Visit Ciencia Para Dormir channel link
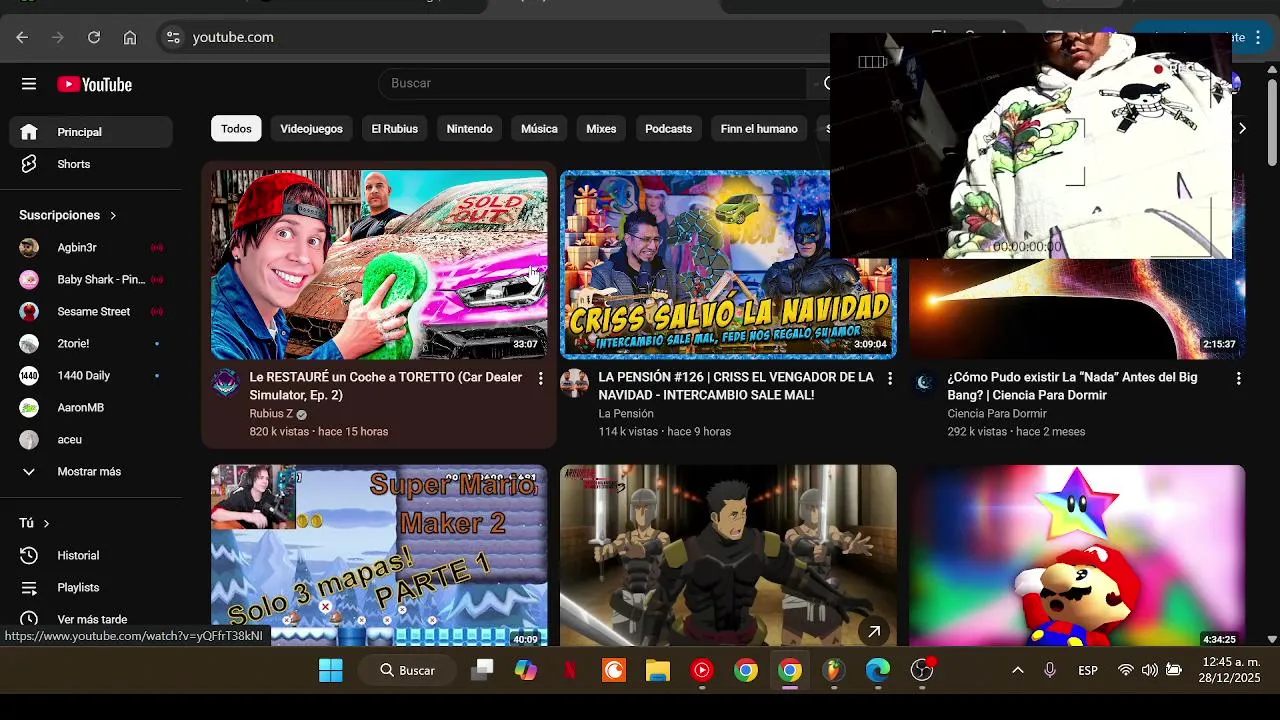This screenshot has width=1280, height=720. [997, 414]
